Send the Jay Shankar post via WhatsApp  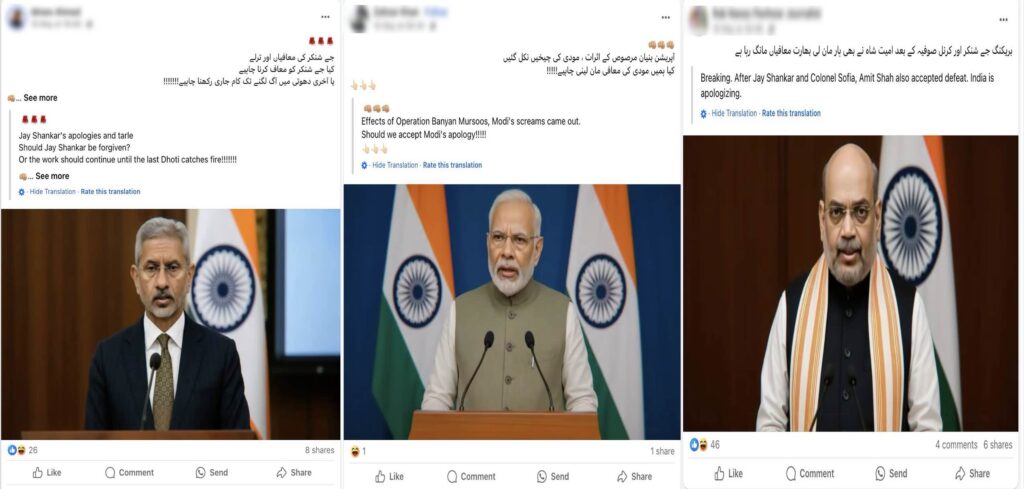[212, 472]
